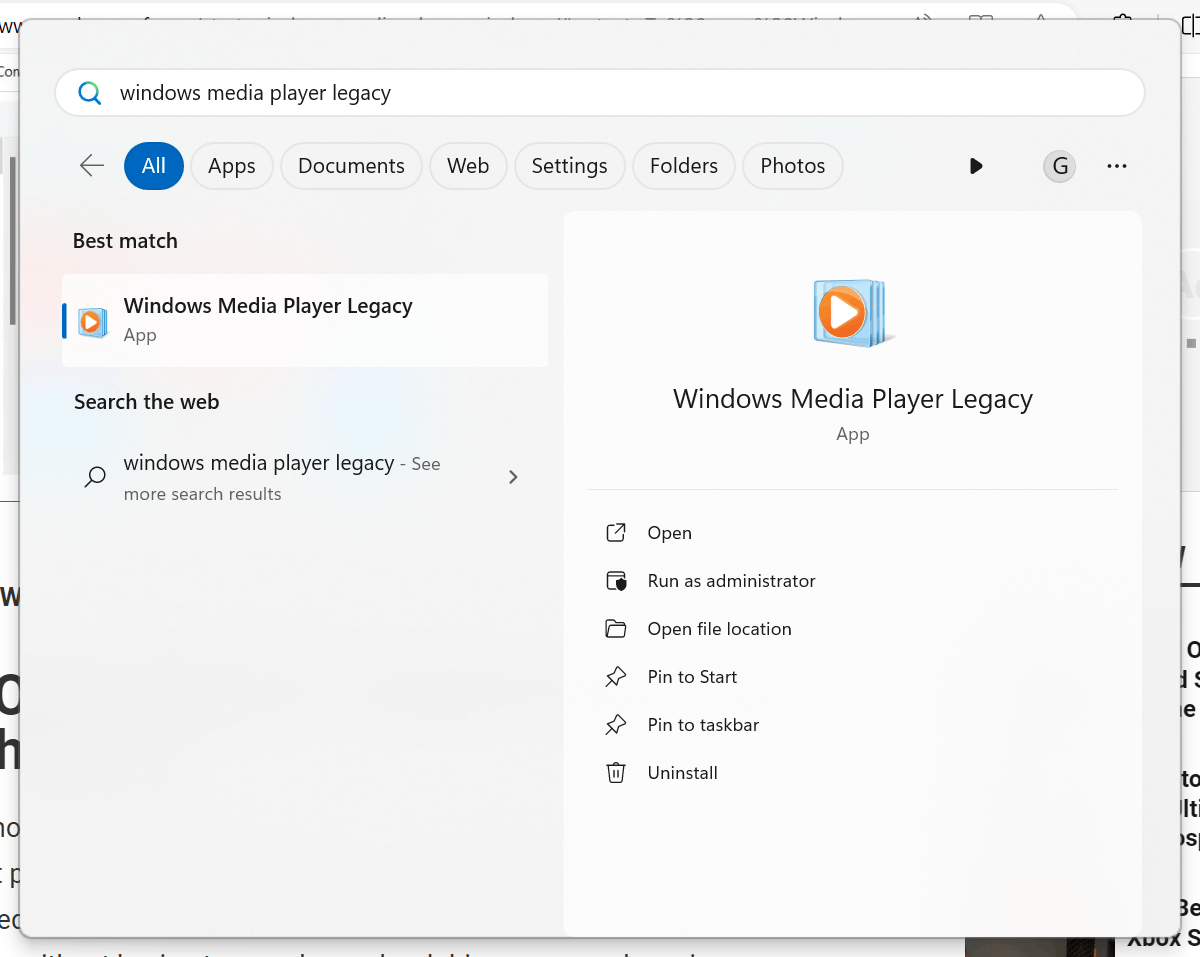Open web results for 'windows media player legacy'
The height and width of the screenshot is (957, 1200).
click(305, 477)
